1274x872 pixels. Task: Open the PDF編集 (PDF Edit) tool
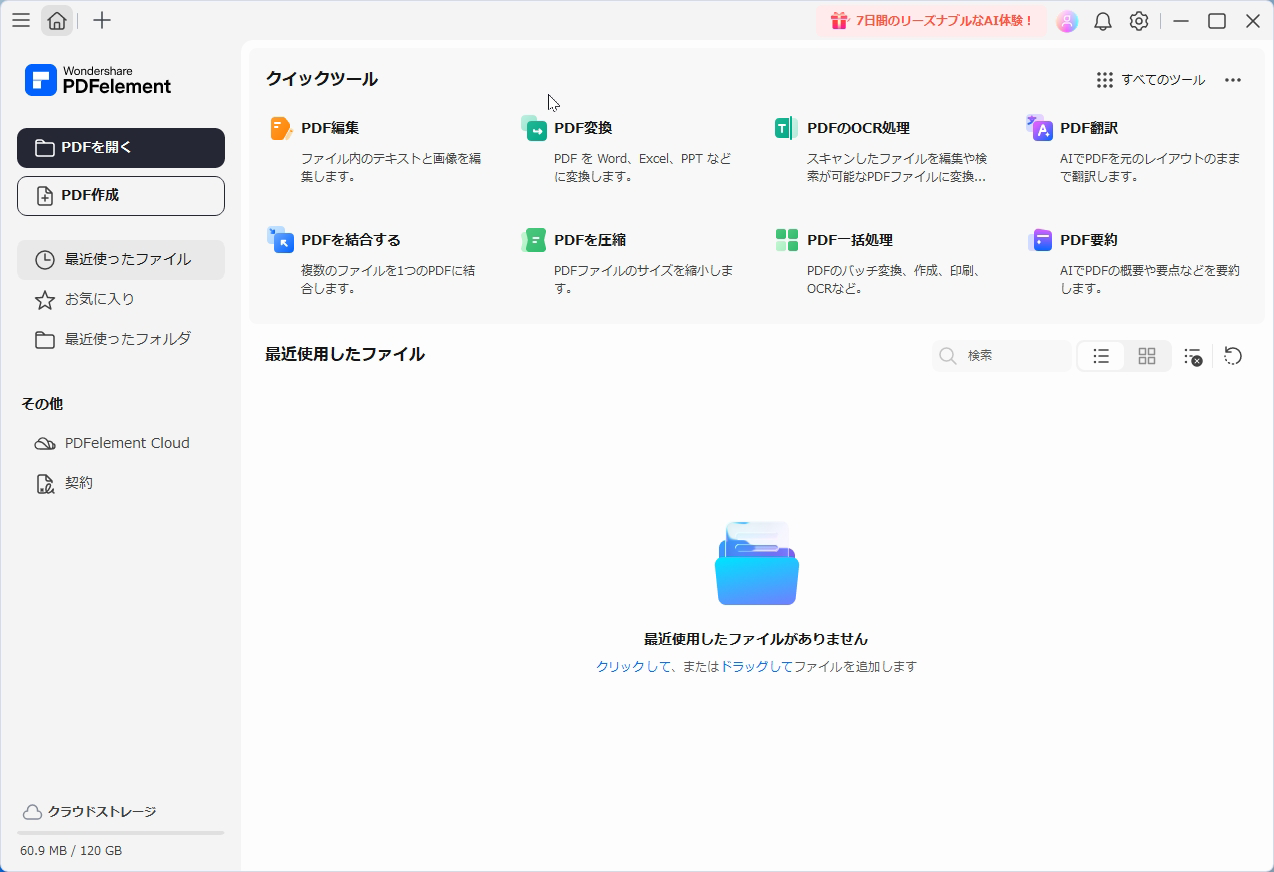tap(328, 127)
